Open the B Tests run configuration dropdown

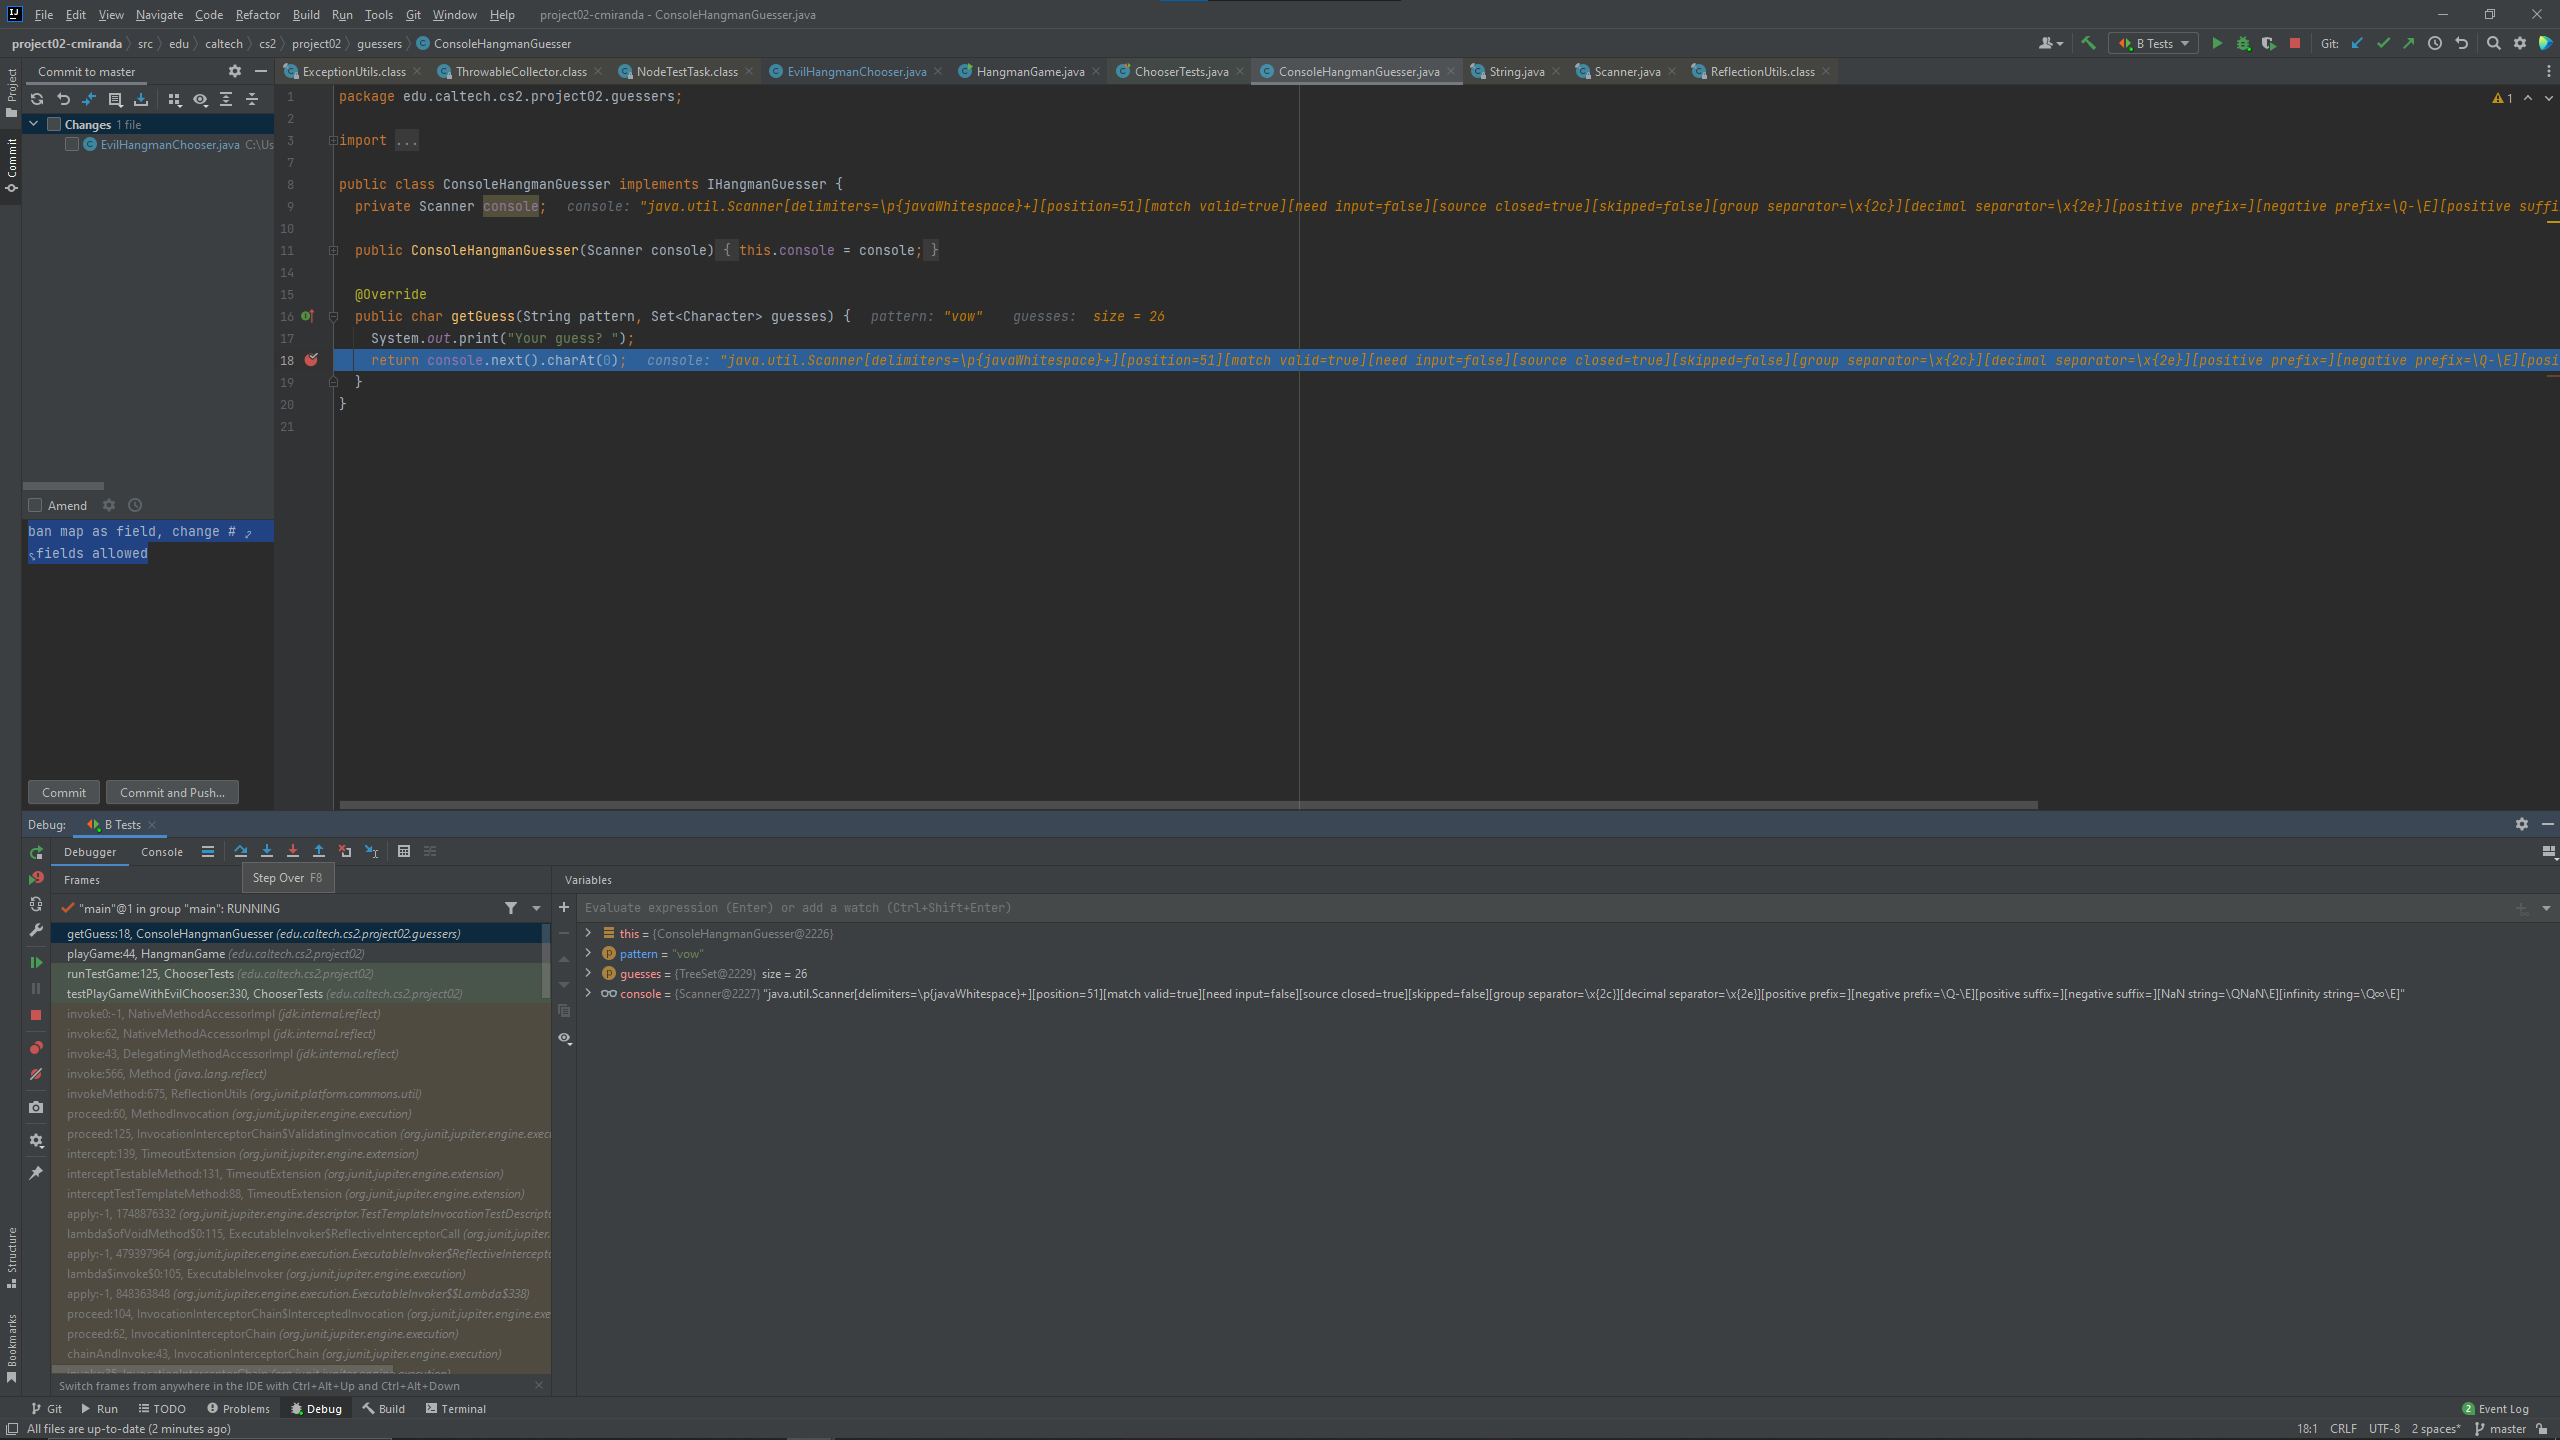pyautogui.click(x=2153, y=43)
